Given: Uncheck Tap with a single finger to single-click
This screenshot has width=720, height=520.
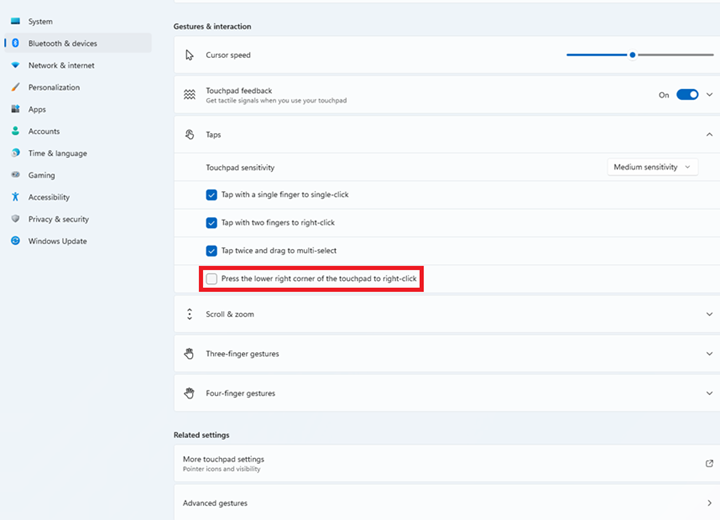Looking at the screenshot, I should [212, 195].
